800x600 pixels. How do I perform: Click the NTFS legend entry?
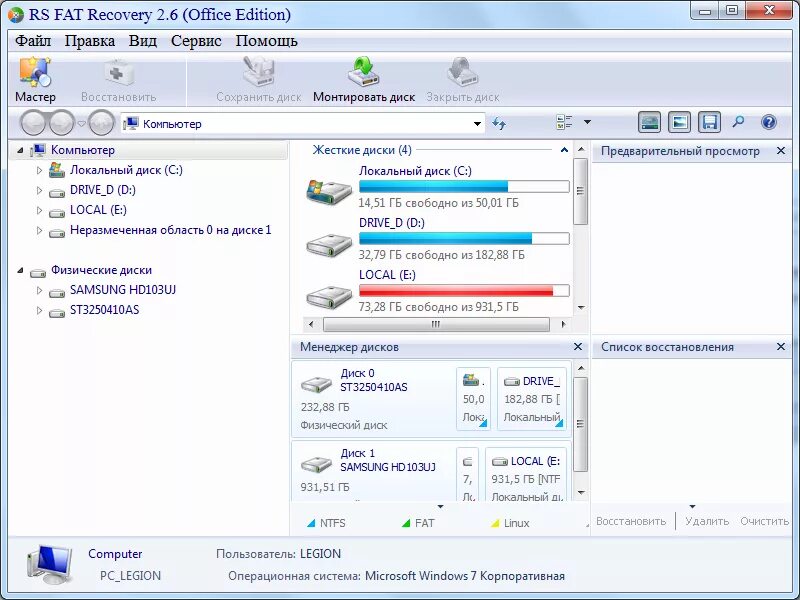327,523
